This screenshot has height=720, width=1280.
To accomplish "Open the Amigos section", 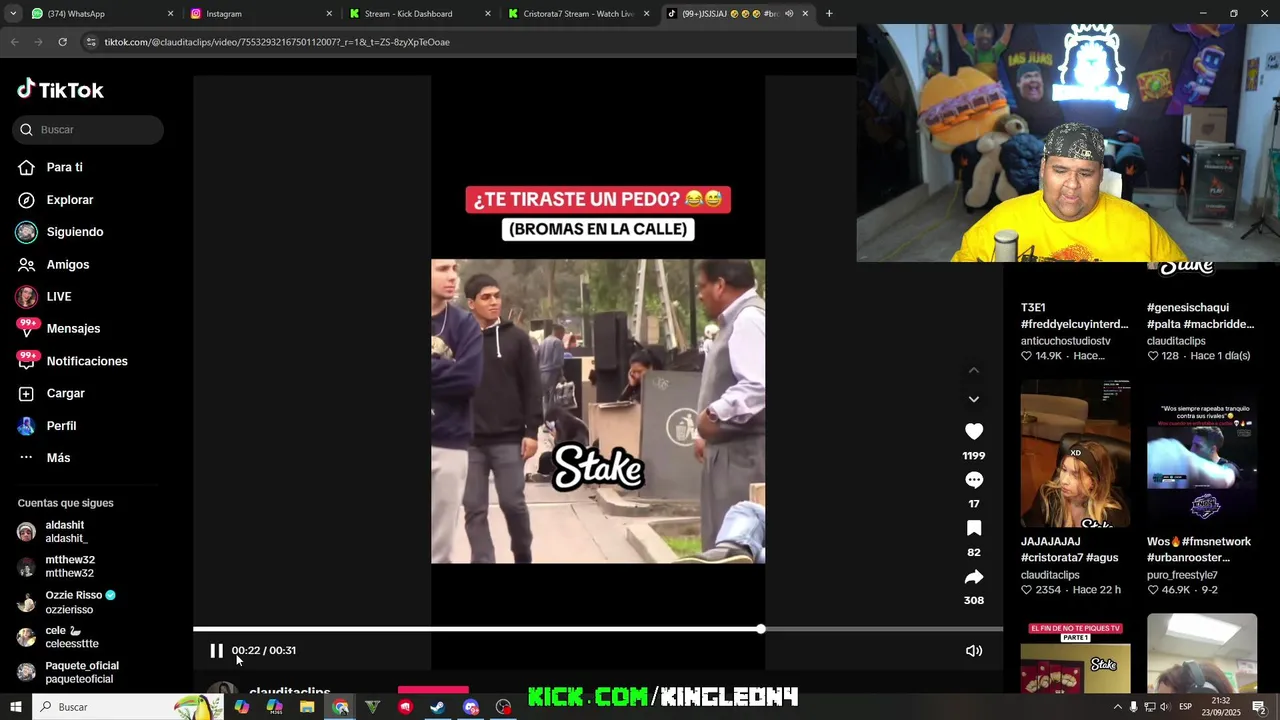I will (68, 265).
